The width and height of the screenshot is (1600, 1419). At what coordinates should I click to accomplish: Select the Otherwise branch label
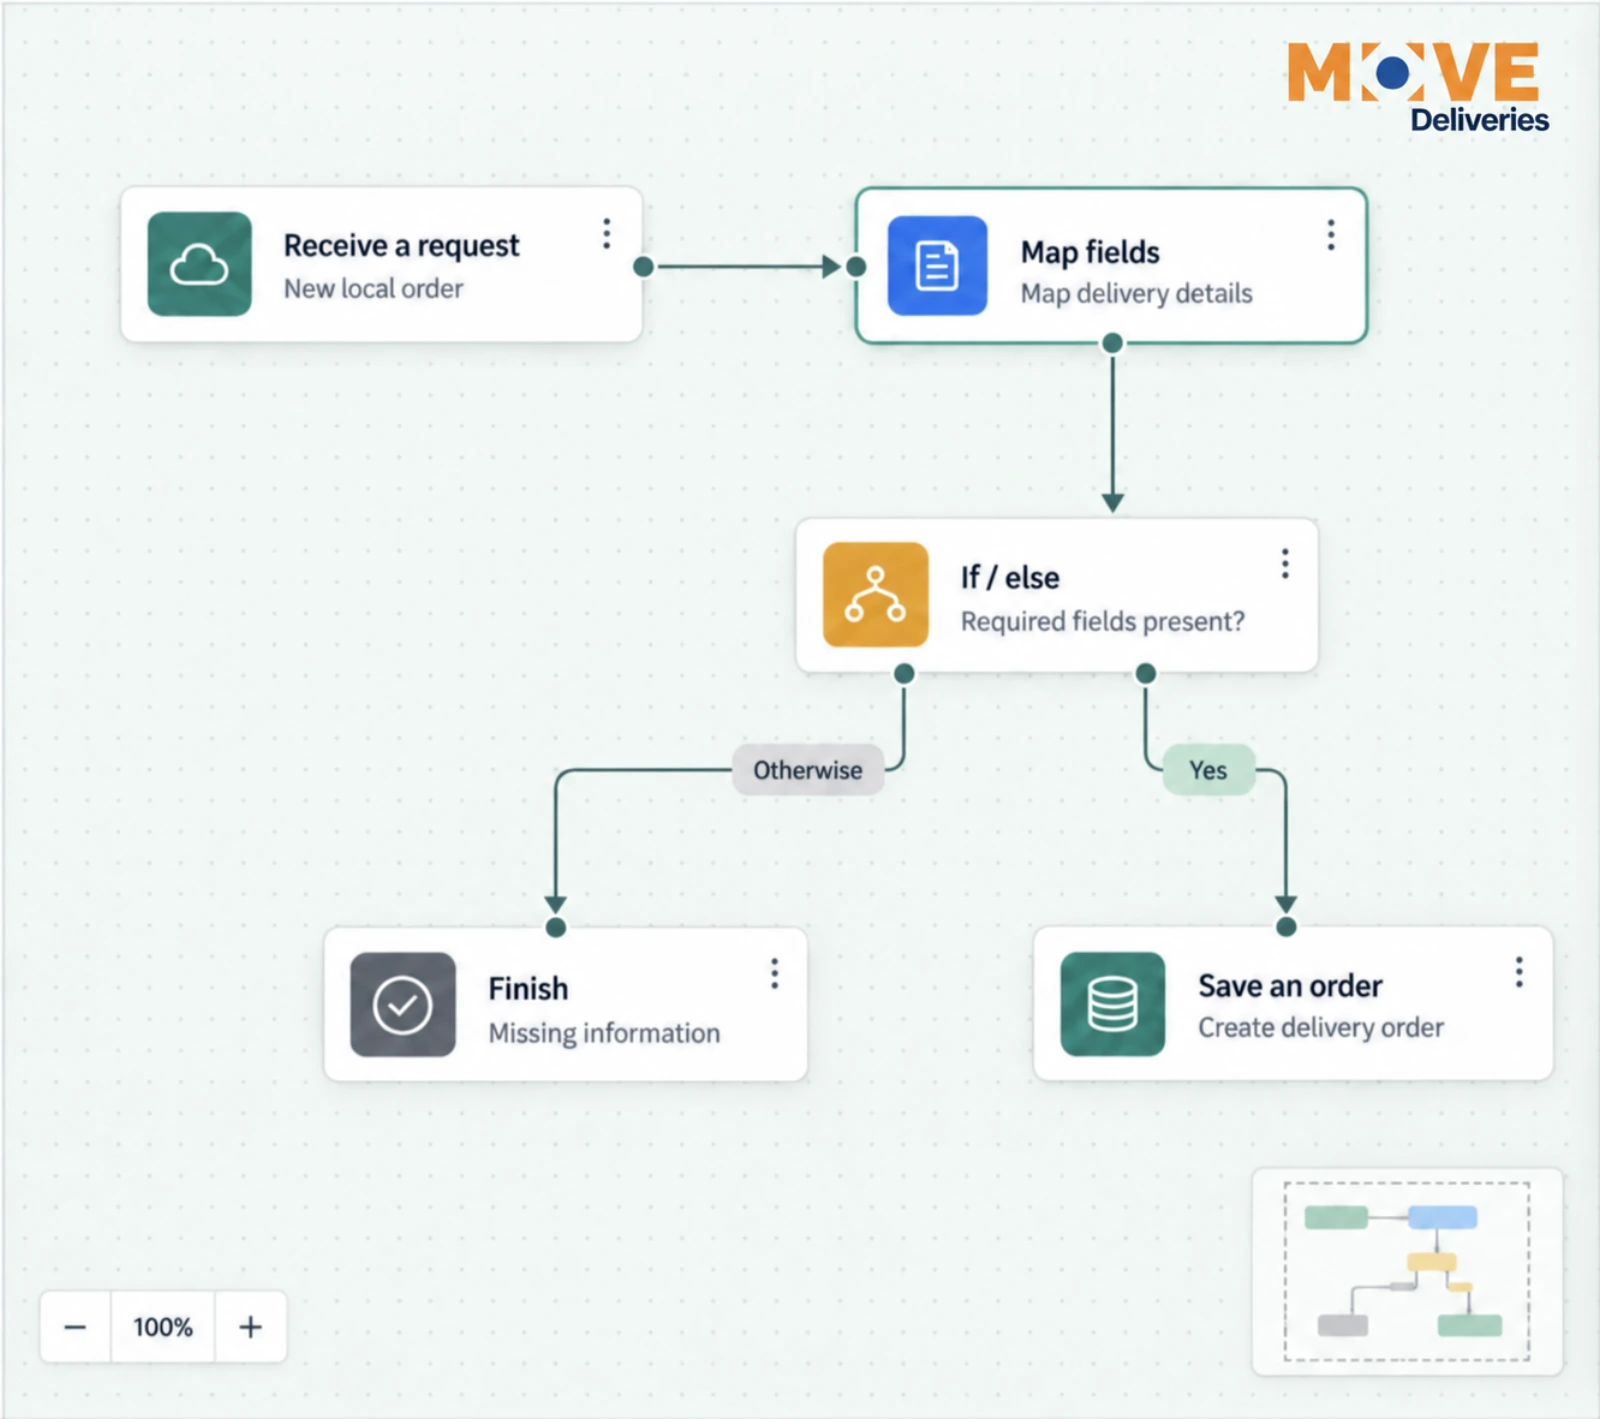pos(808,770)
